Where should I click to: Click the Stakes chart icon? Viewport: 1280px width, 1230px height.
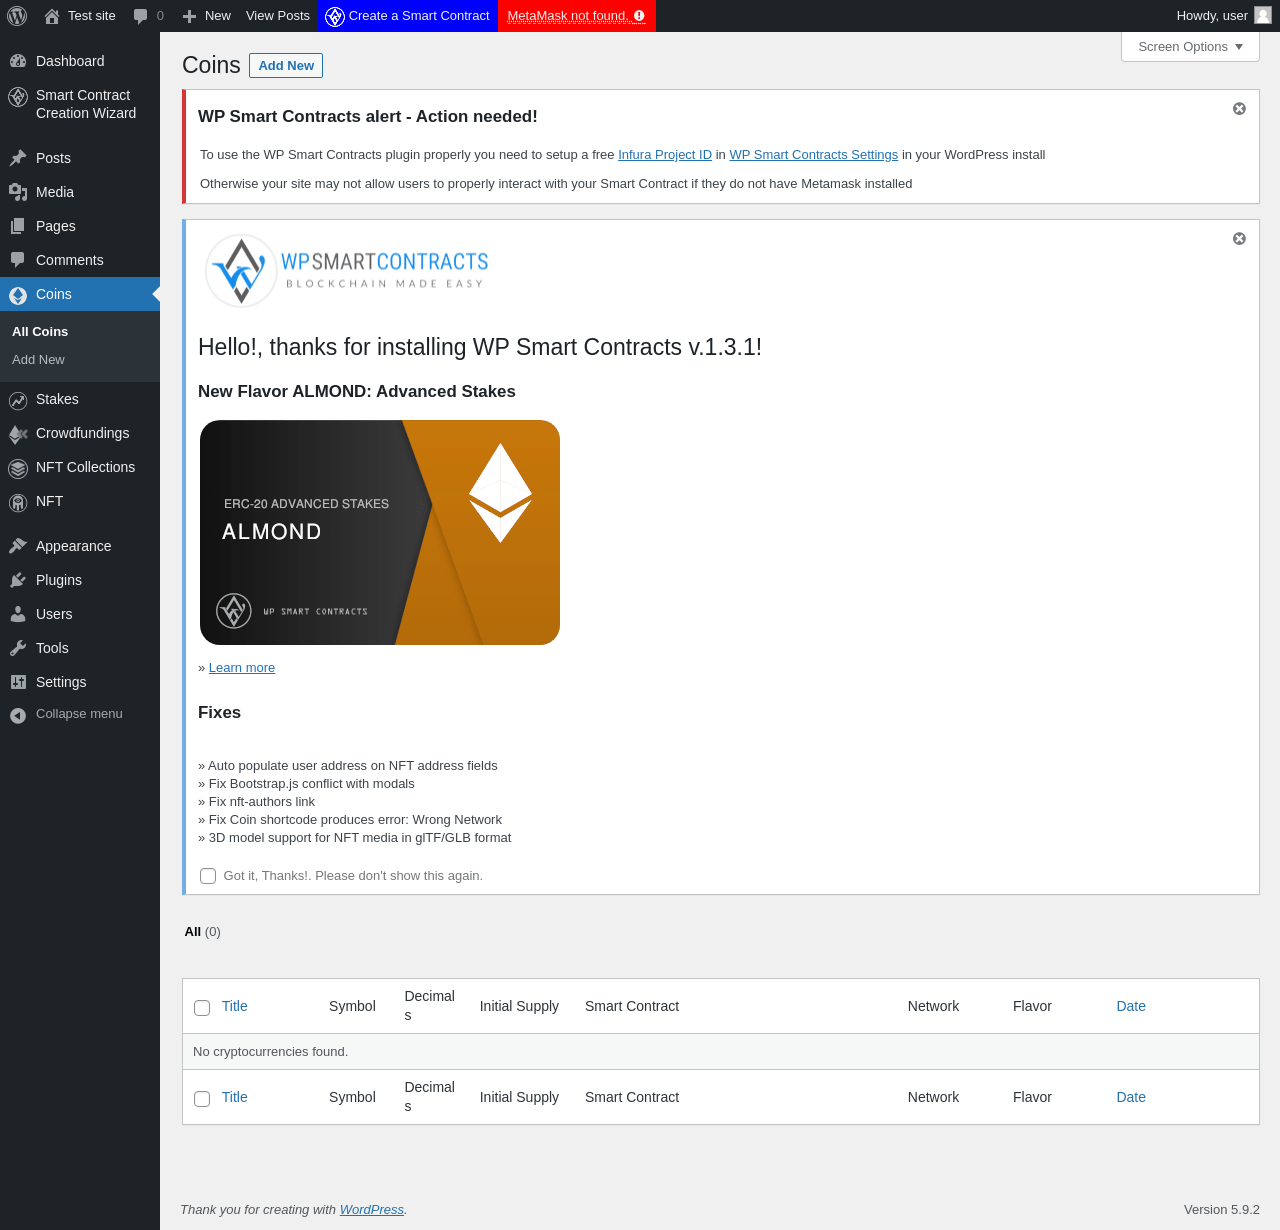click(x=18, y=400)
